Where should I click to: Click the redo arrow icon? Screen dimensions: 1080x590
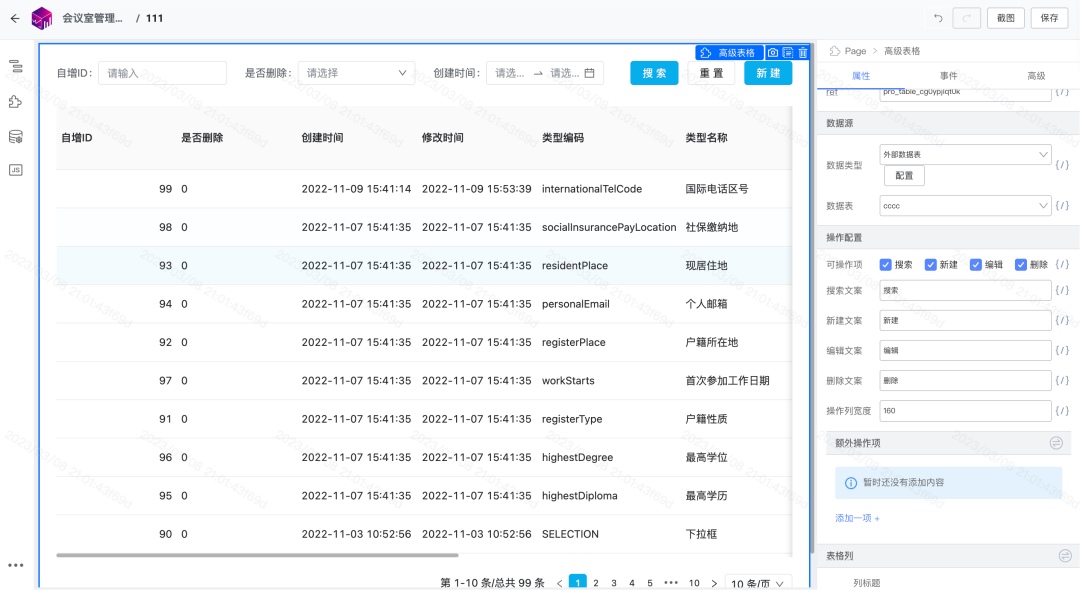966,18
